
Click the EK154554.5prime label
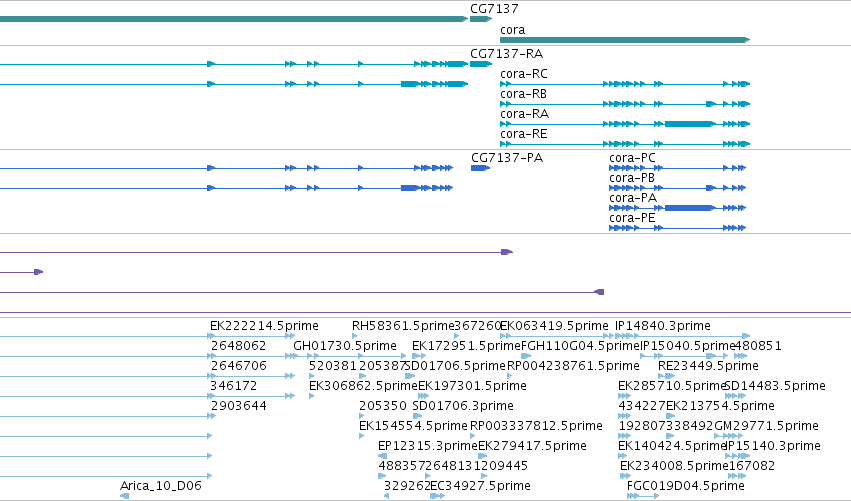[413, 427]
